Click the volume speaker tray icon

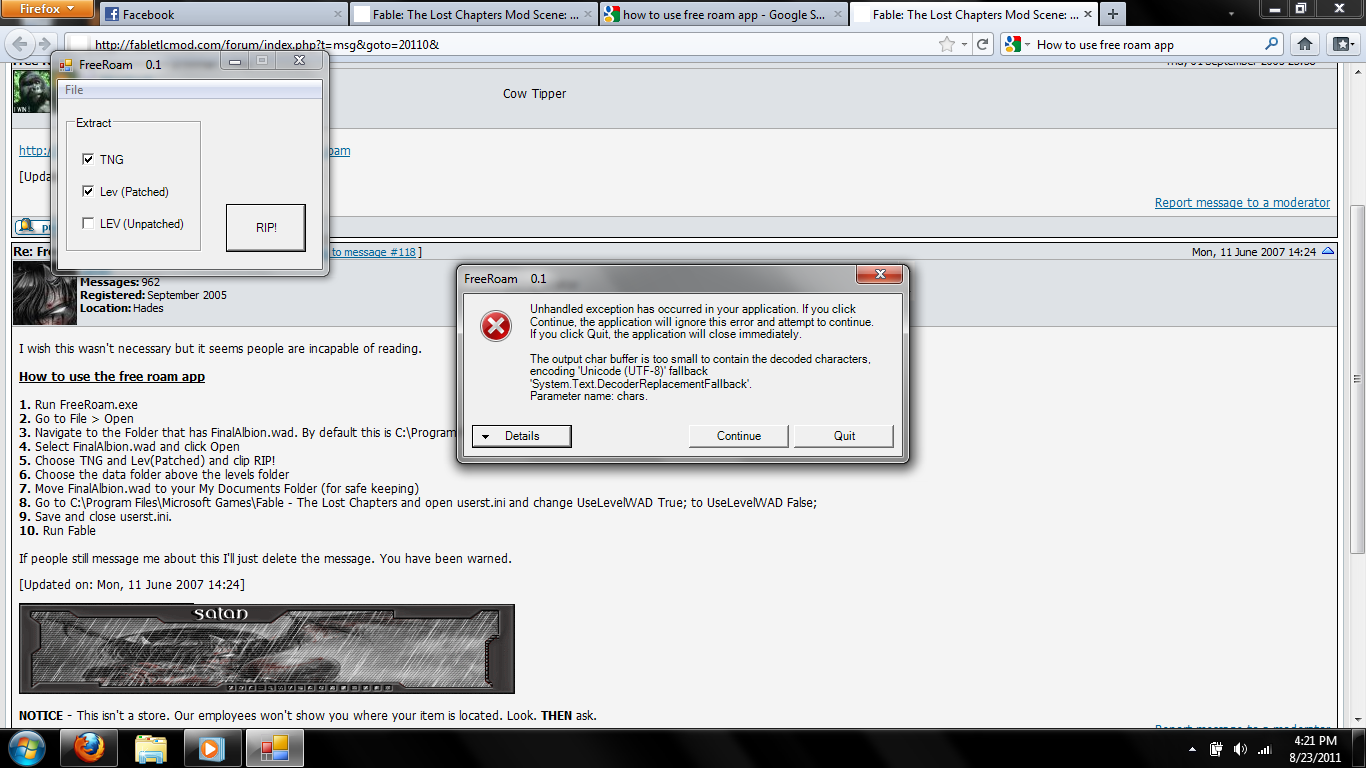[x=1240, y=749]
